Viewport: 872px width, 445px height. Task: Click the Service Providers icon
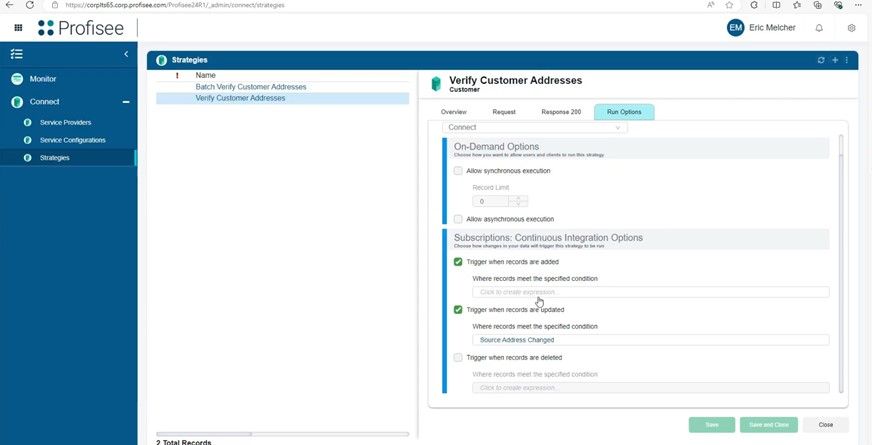27,122
